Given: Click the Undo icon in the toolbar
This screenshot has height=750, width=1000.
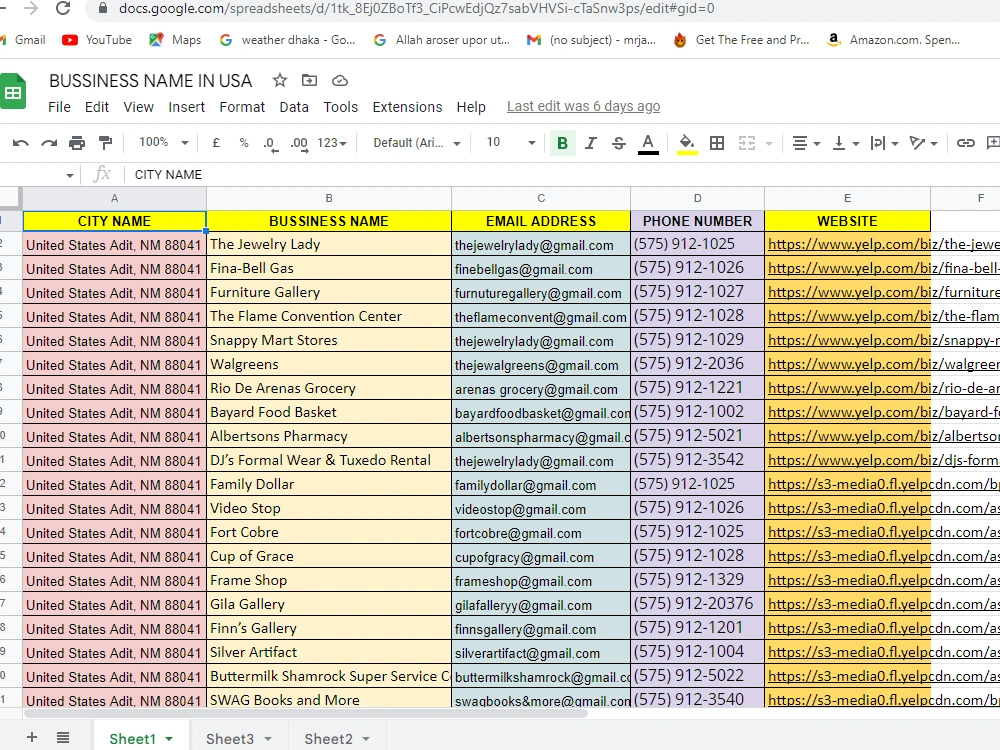Looking at the screenshot, I should [x=20, y=143].
